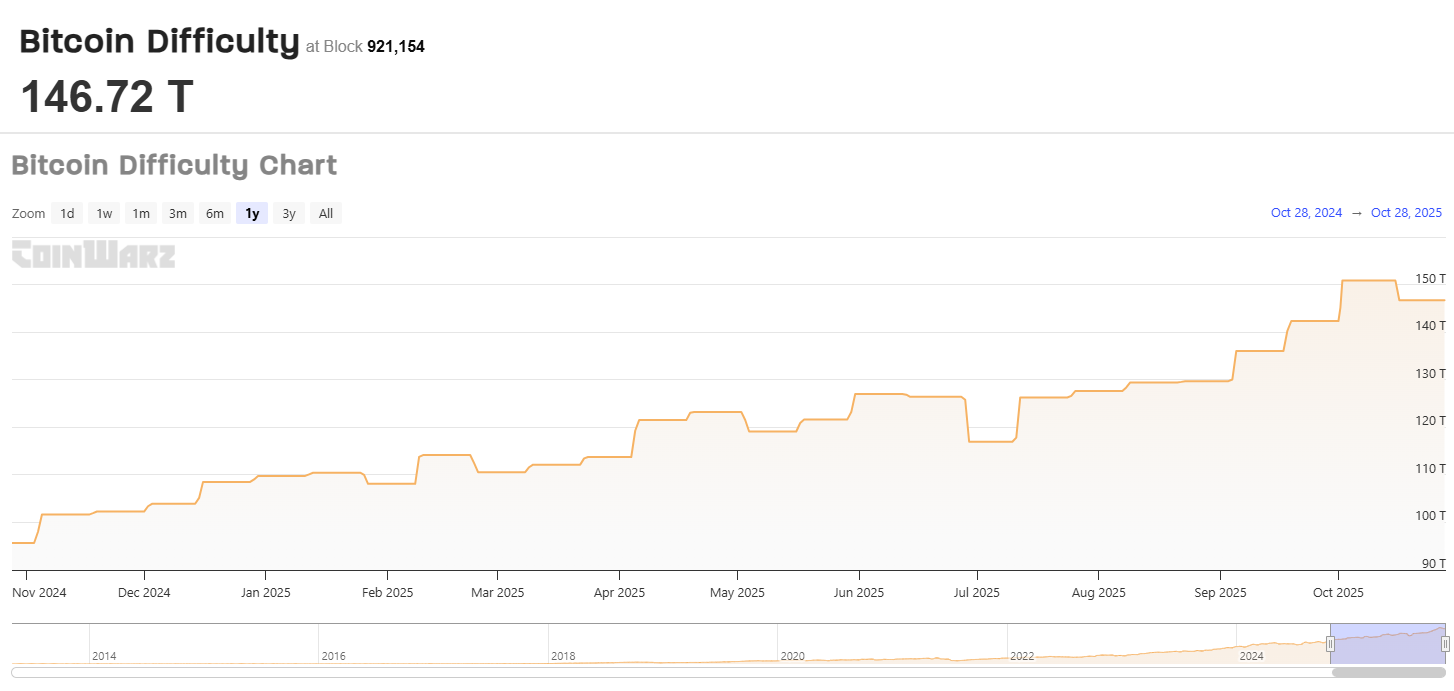Switch chart to 1m zoom
The image size is (1454, 691).
(140, 213)
